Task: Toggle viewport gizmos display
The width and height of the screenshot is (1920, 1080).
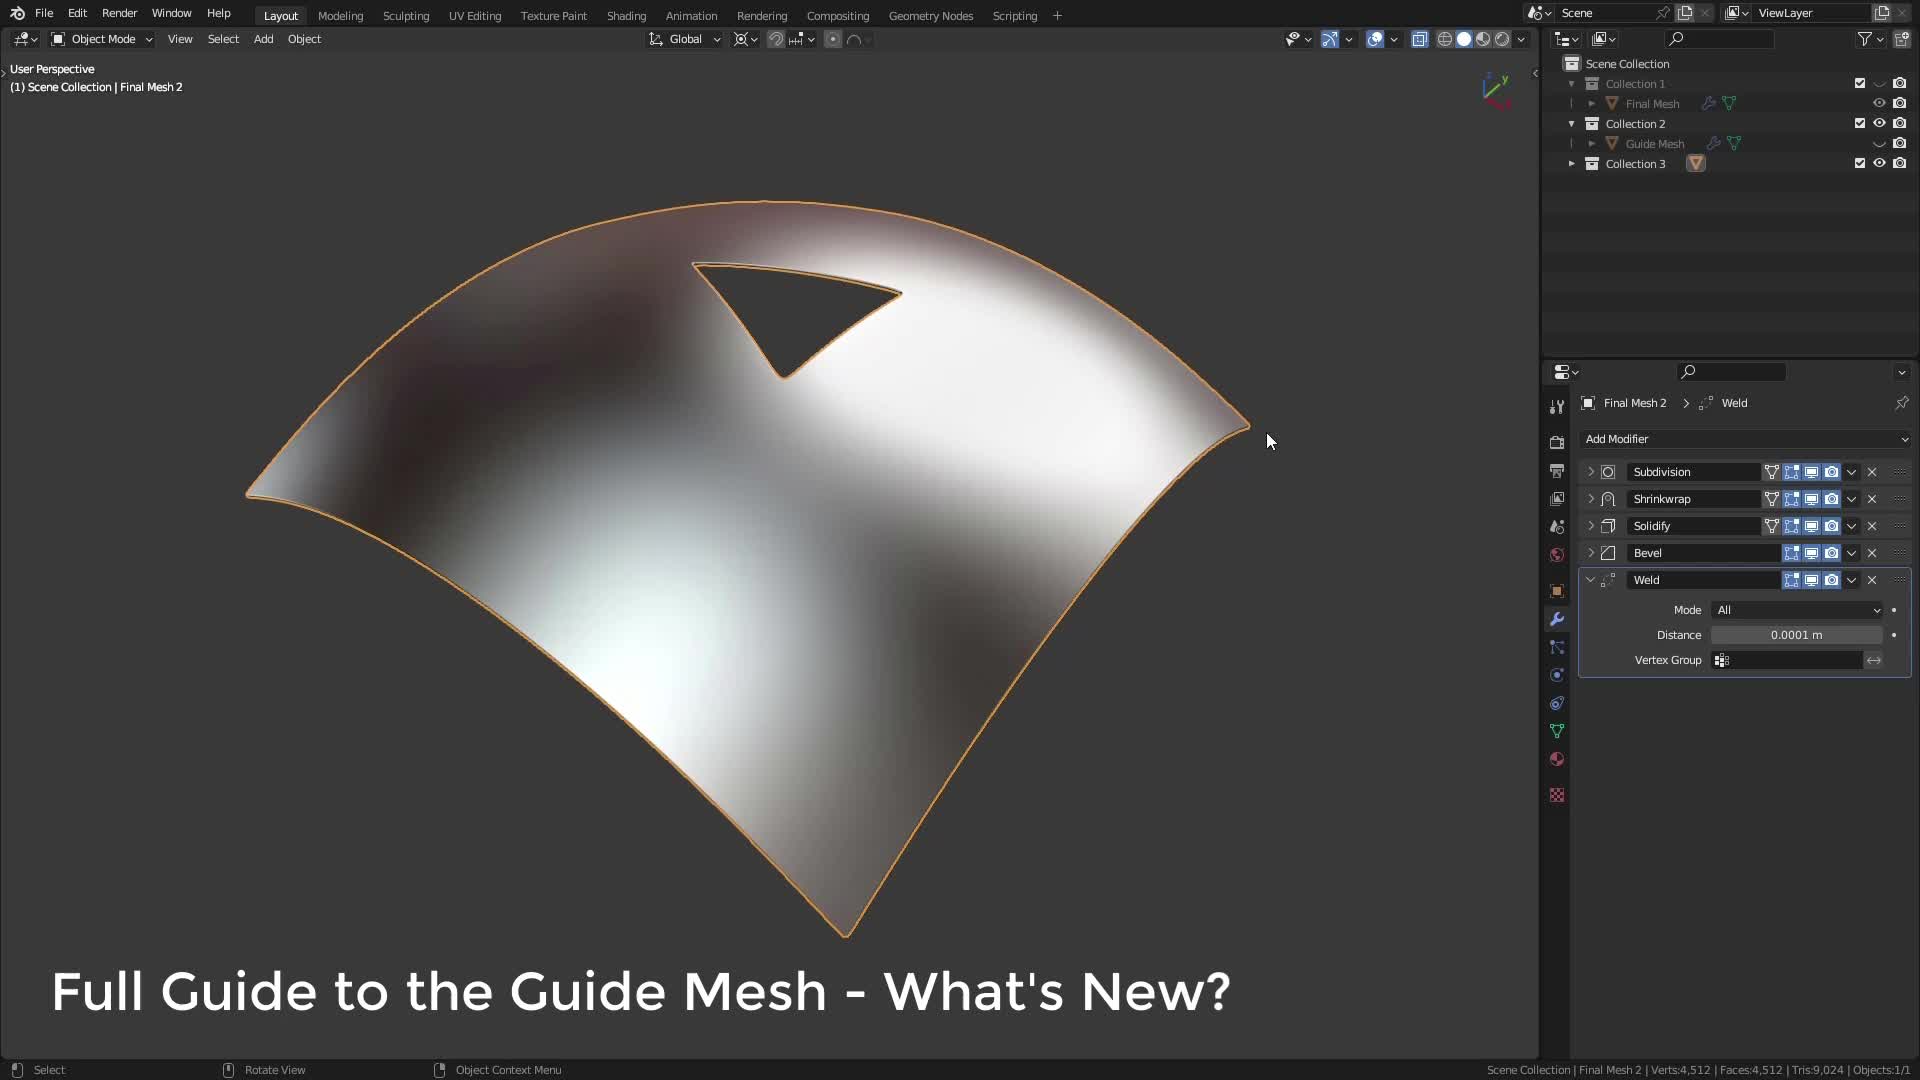Action: pos(1329,39)
